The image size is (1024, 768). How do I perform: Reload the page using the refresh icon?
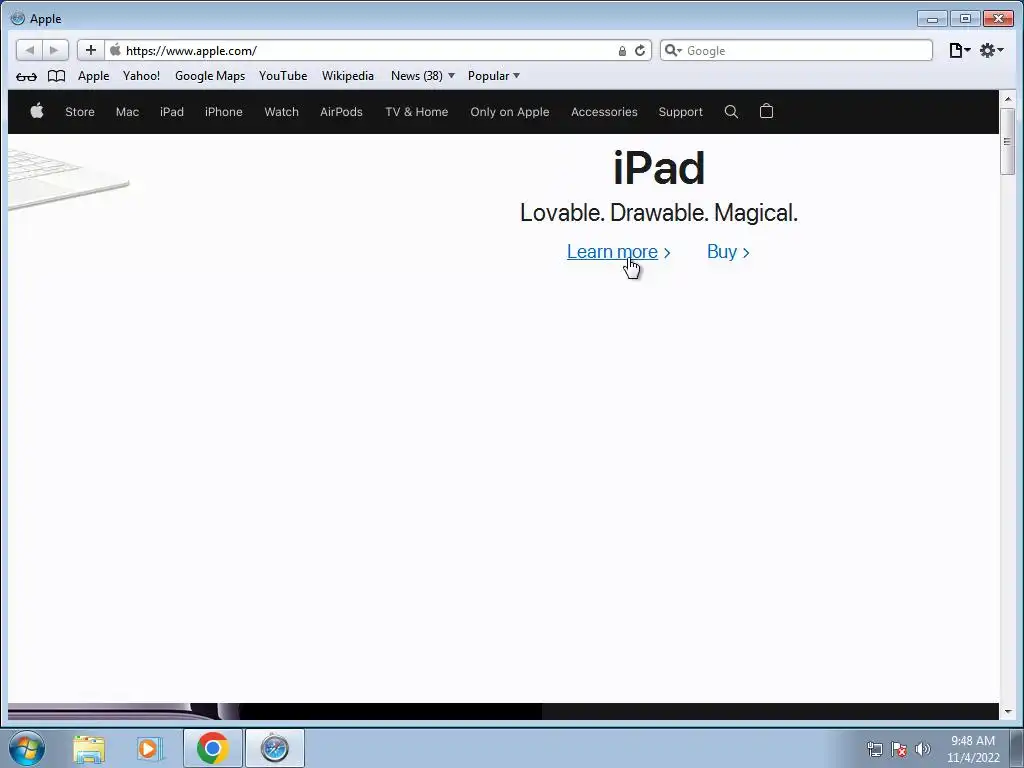[640, 50]
